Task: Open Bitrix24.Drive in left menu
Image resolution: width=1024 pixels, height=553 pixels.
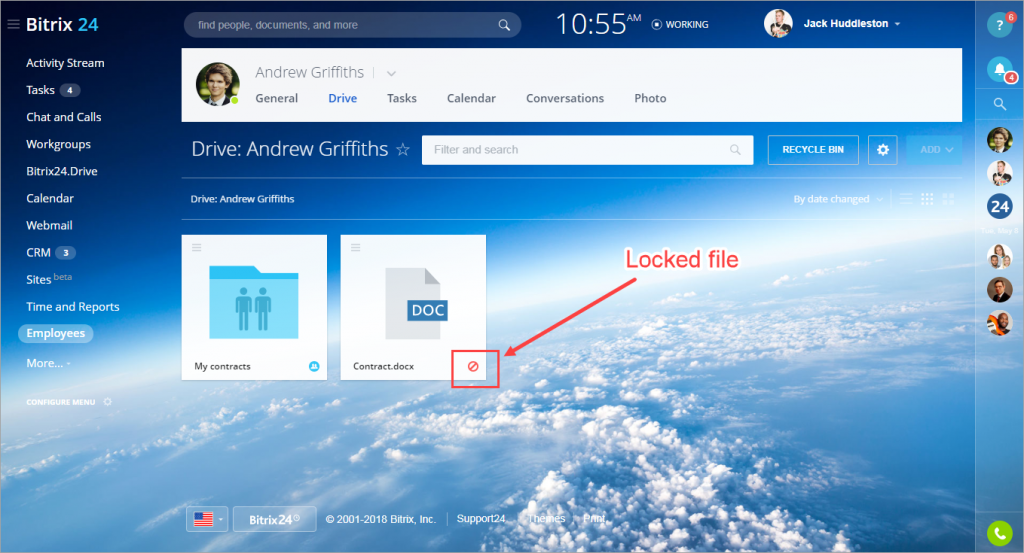Action: click(61, 171)
